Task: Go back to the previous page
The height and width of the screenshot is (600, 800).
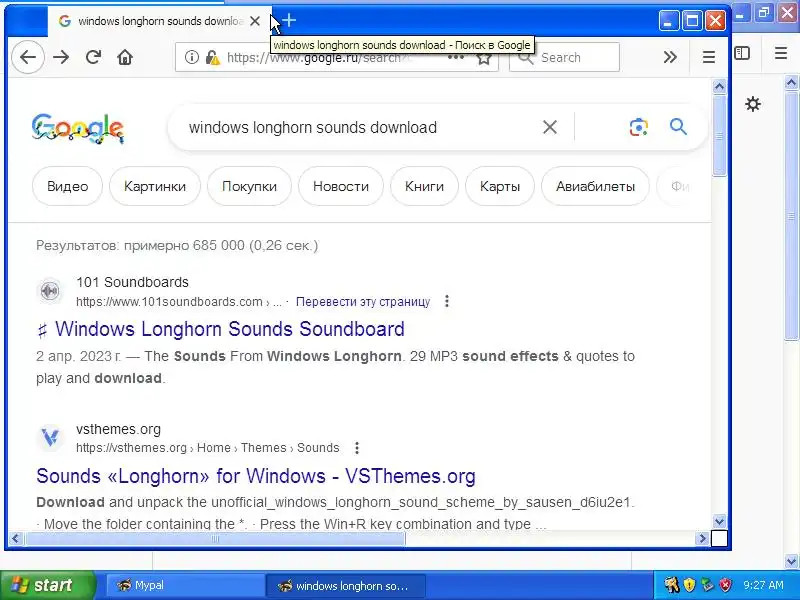Action: pyautogui.click(x=28, y=57)
